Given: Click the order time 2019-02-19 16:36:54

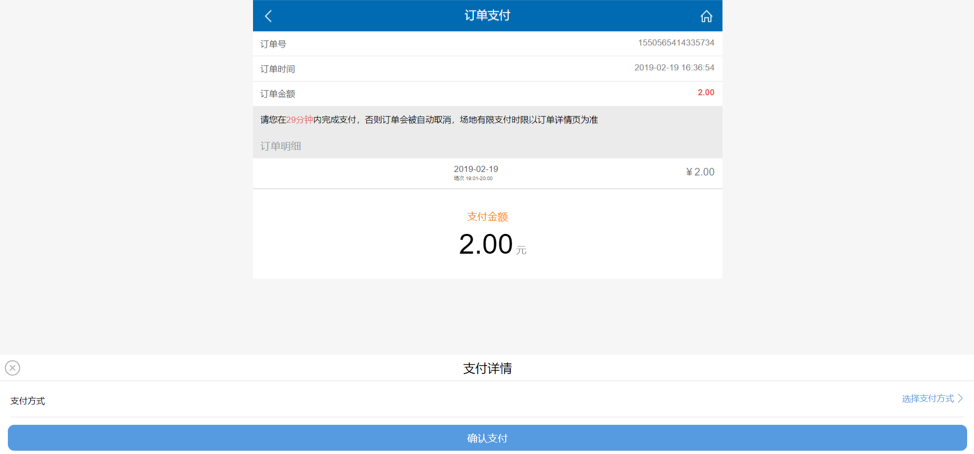Looking at the screenshot, I should pos(673,68).
